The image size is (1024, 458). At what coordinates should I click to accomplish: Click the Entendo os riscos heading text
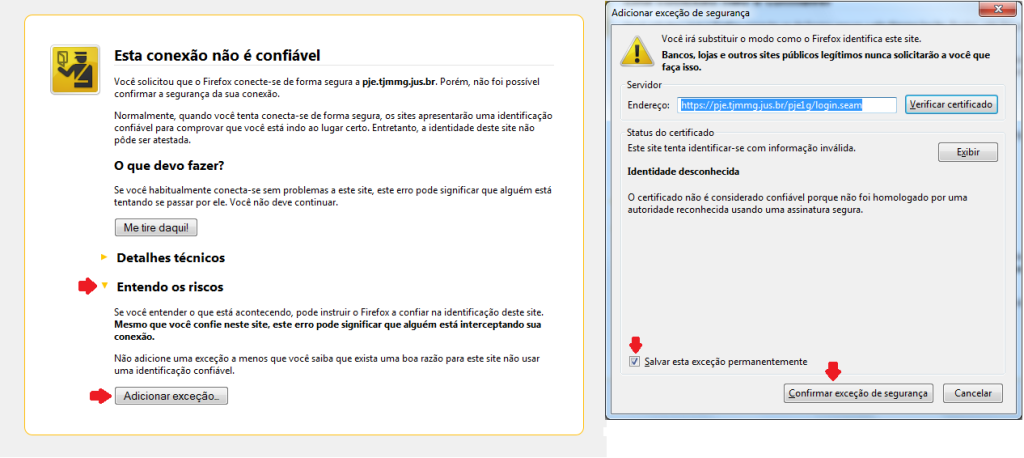pos(170,287)
